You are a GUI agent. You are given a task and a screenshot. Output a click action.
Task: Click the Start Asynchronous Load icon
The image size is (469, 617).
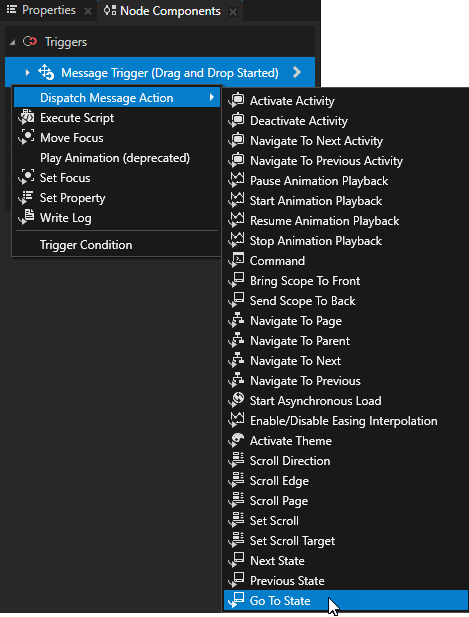coord(237,401)
